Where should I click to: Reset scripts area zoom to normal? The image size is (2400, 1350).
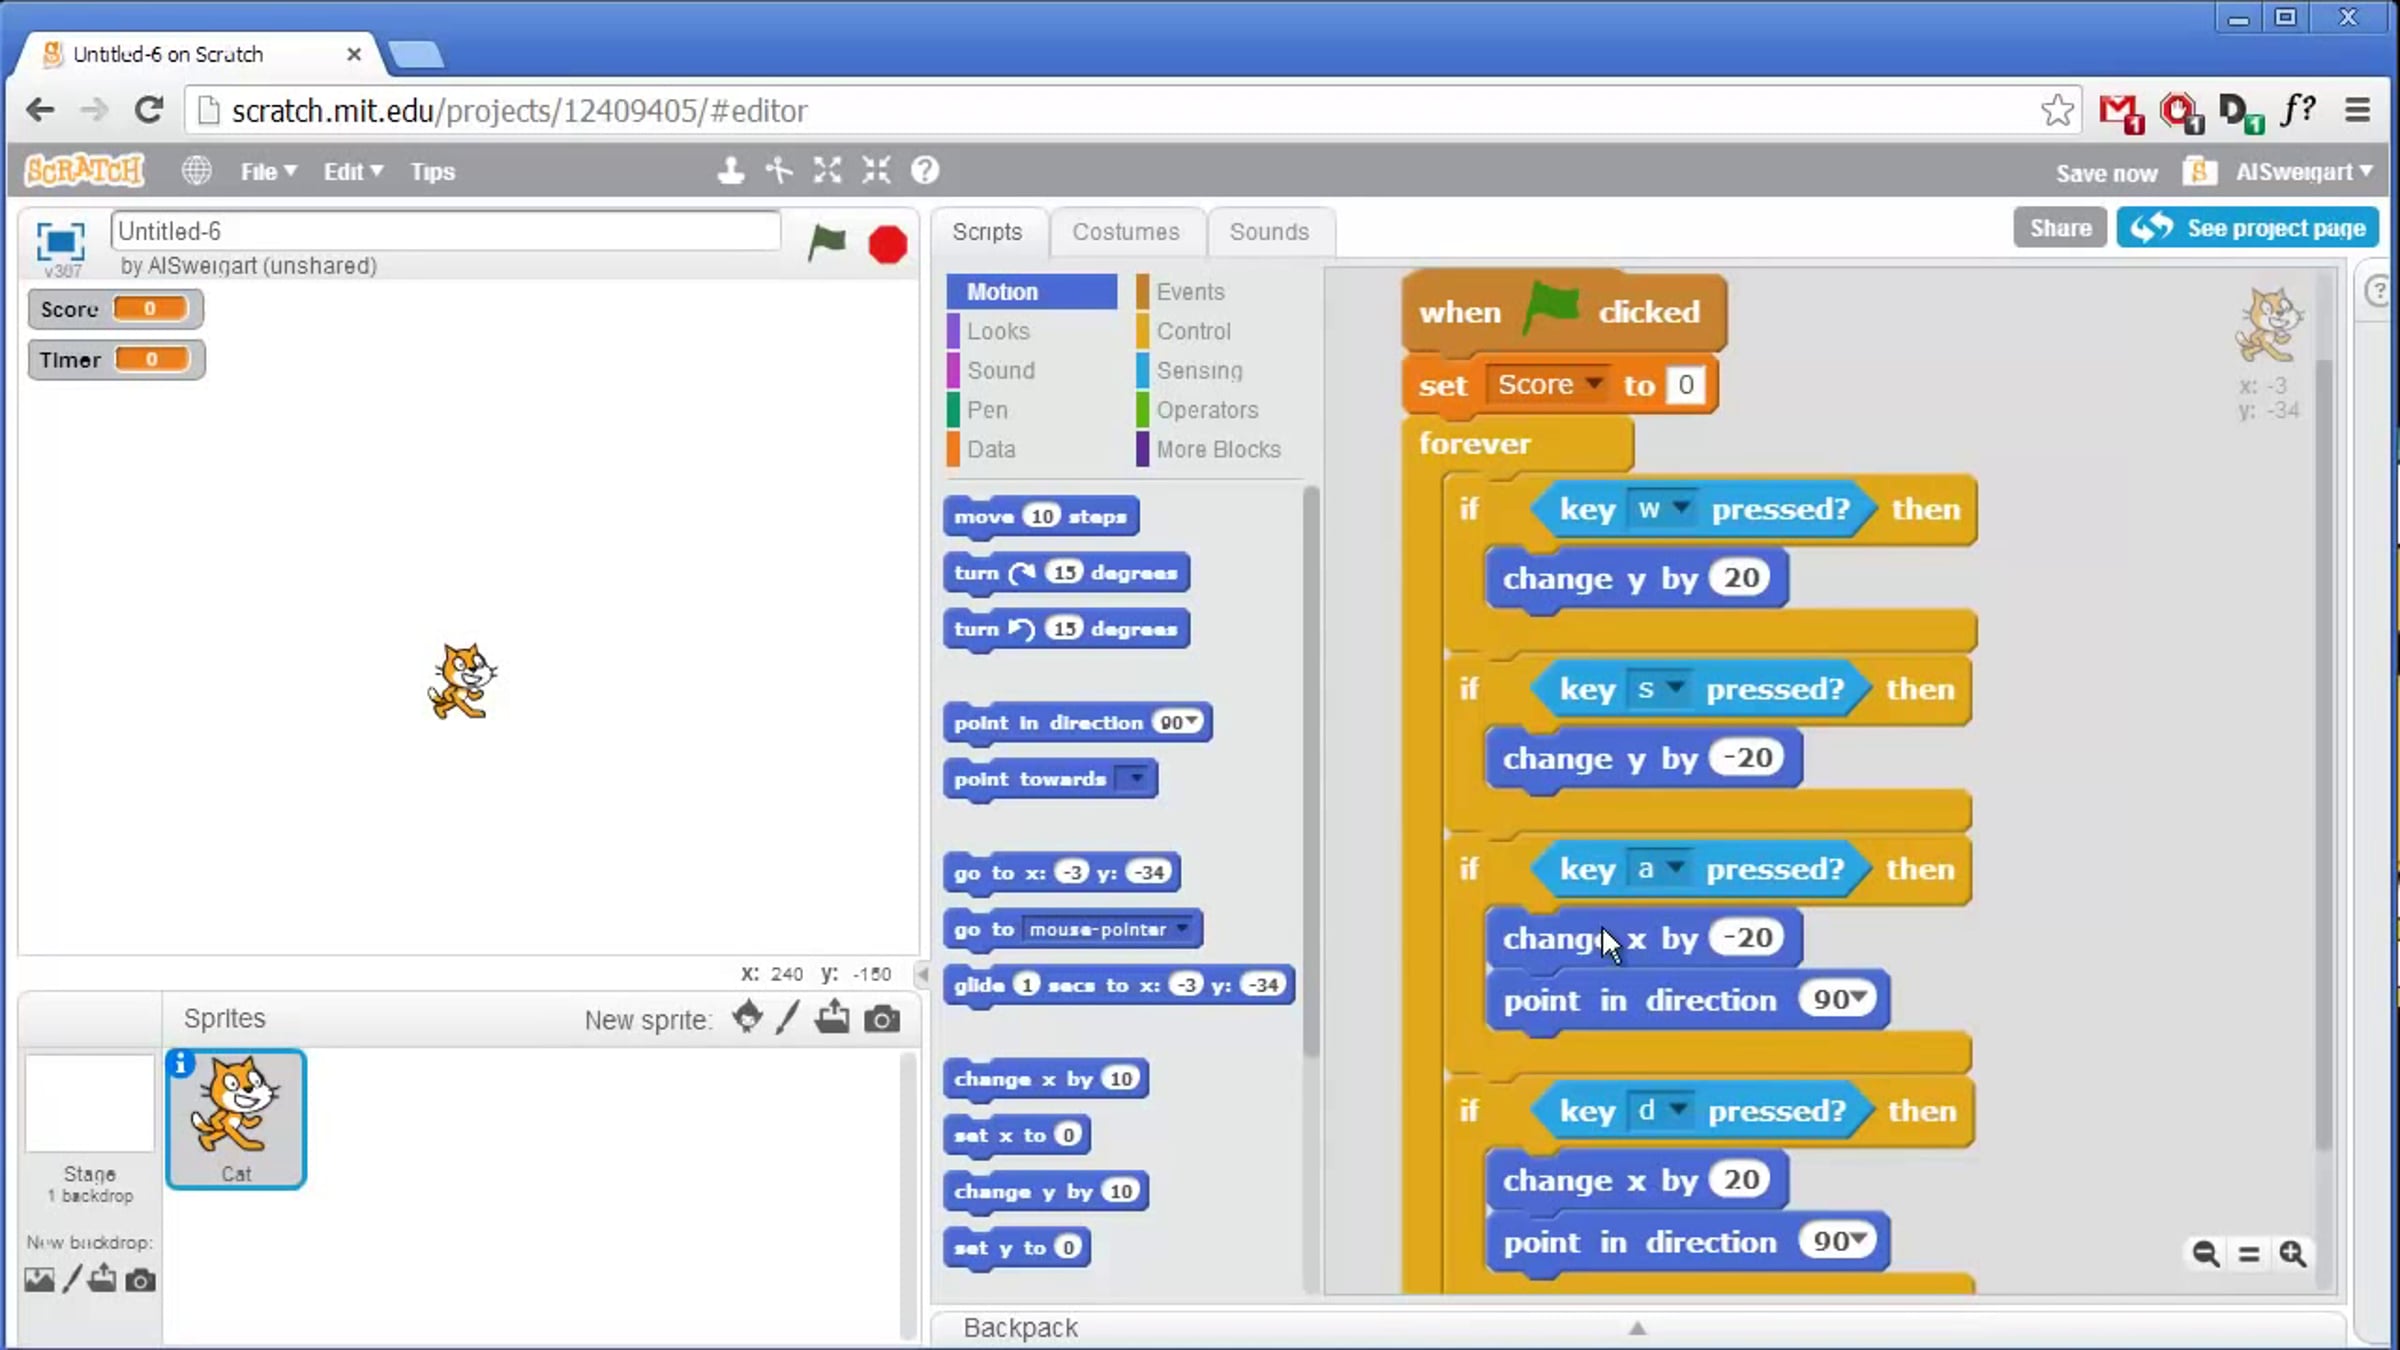(x=2249, y=1253)
